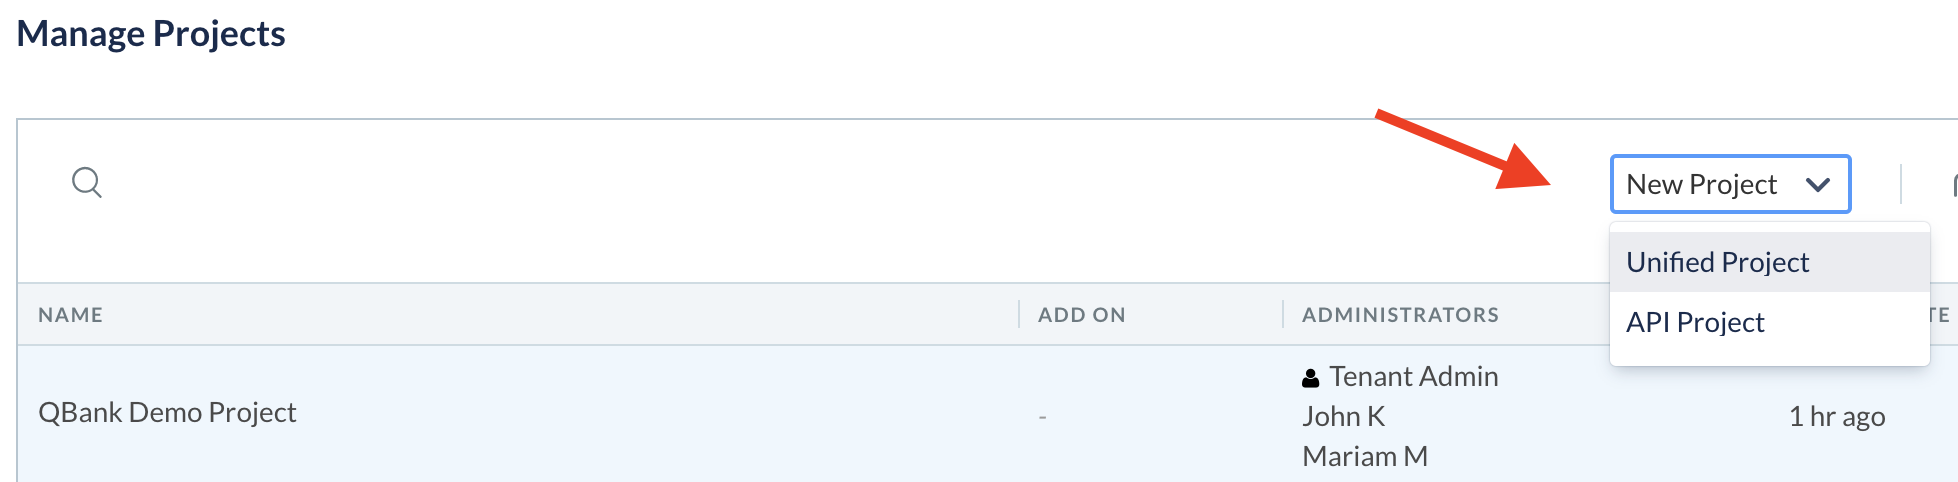Click the Tenant Admin administrator name
The image size is (1958, 482).
tap(1413, 376)
